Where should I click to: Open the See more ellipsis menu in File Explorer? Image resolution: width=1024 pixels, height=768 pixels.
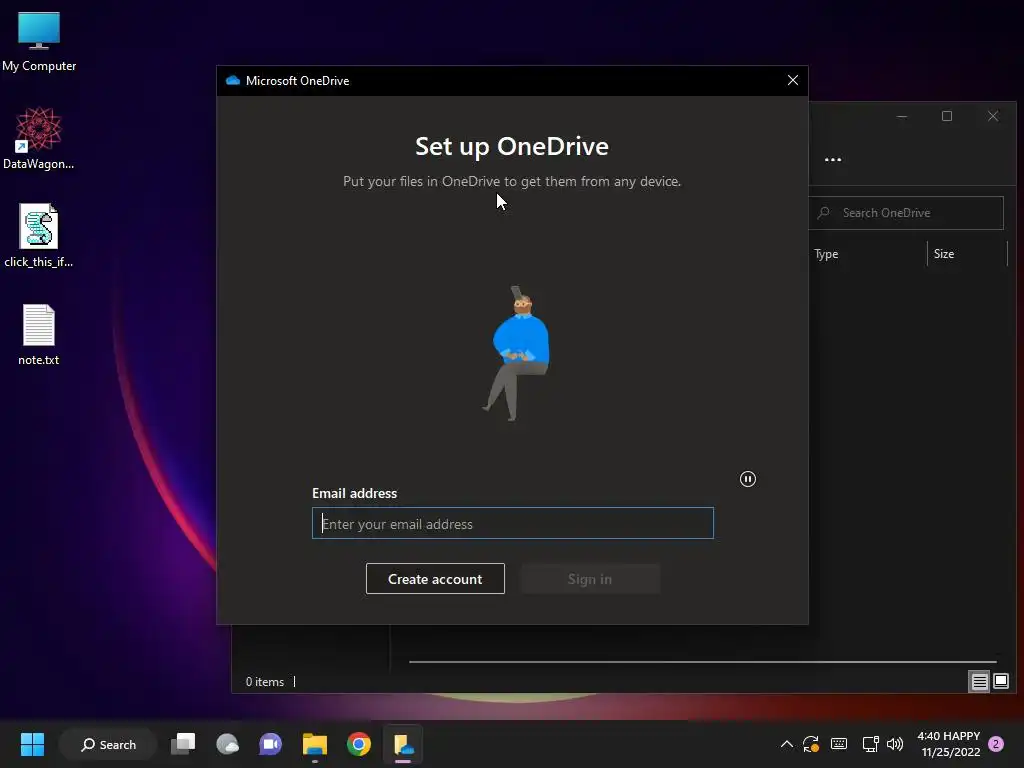tap(833, 159)
